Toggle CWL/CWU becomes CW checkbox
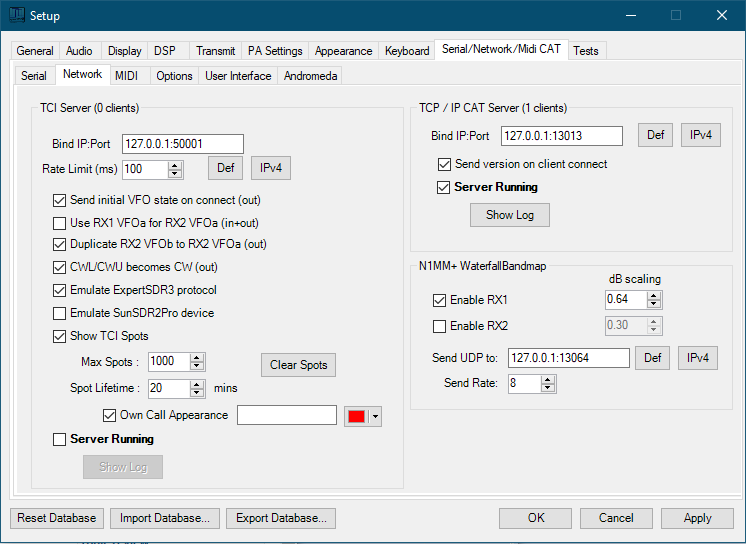This screenshot has width=746, height=544. click(59, 267)
